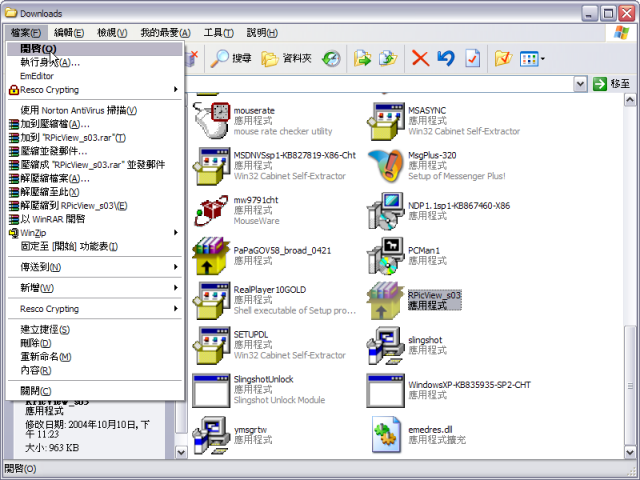Viewport: 640px width, 480px height.
Task: Click the Folder Options checkmark folder icon
Action: 503,59
